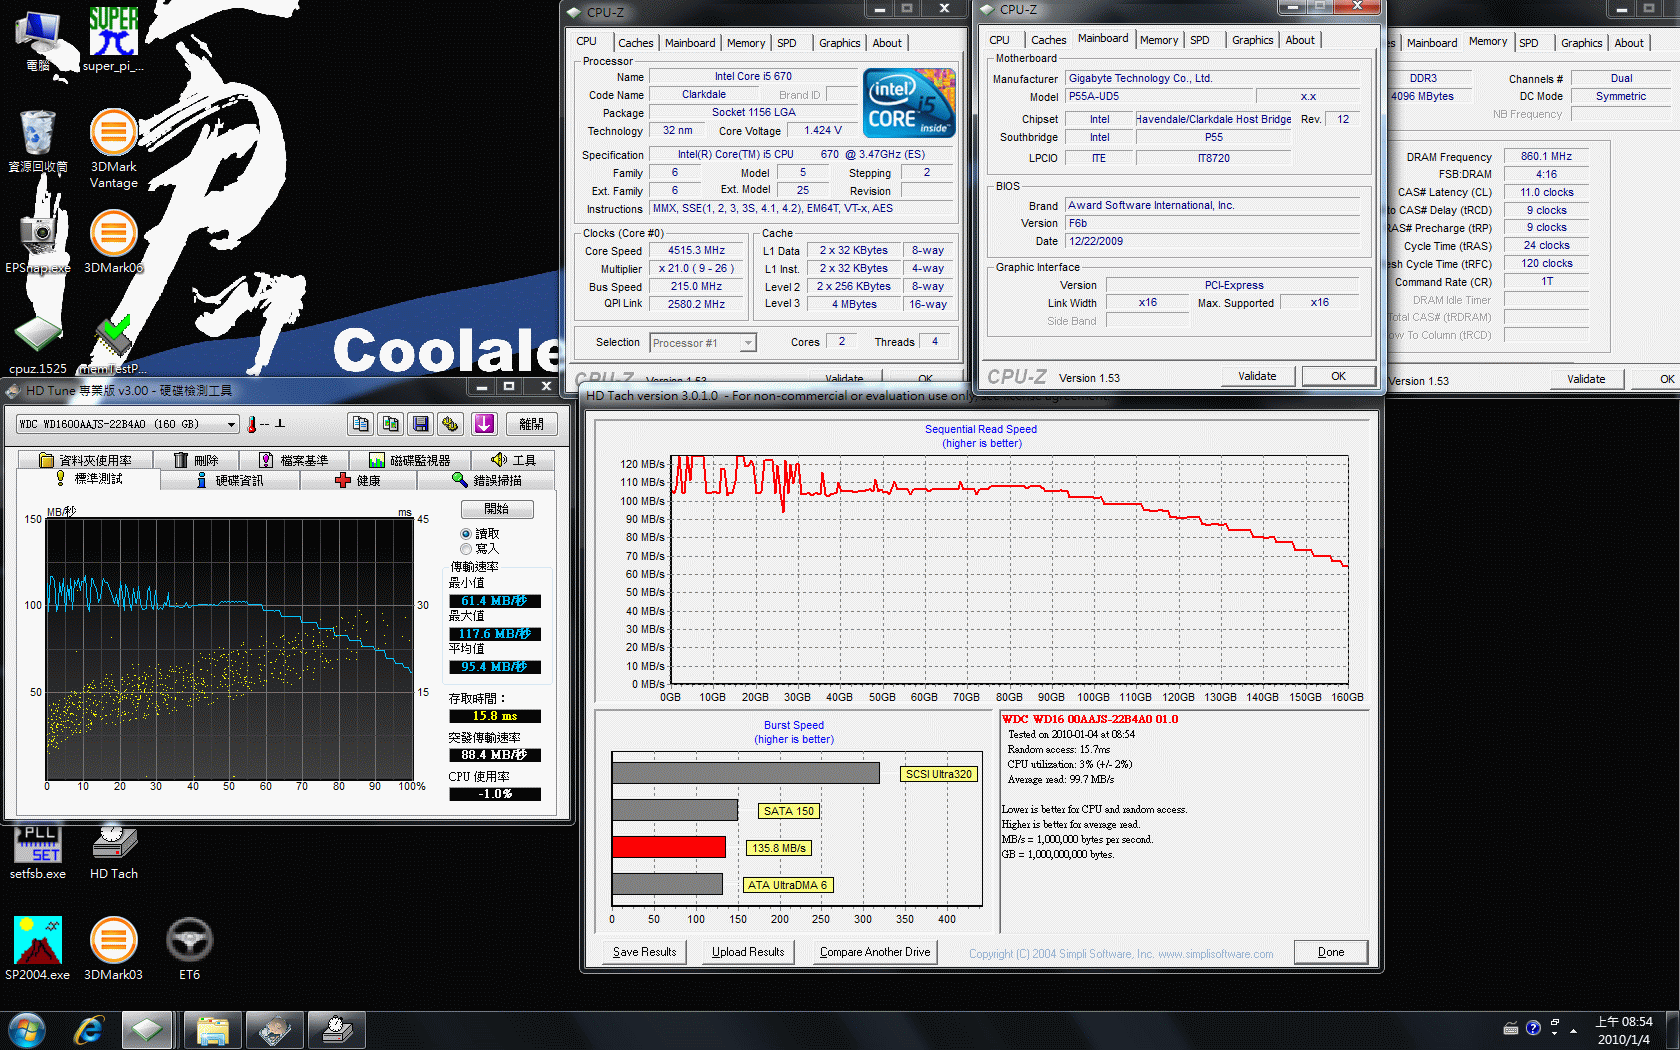Viewport: 1680px width, 1050px height.
Task: Switch to HD Tune disk info tab
Action: tap(229, 480)
